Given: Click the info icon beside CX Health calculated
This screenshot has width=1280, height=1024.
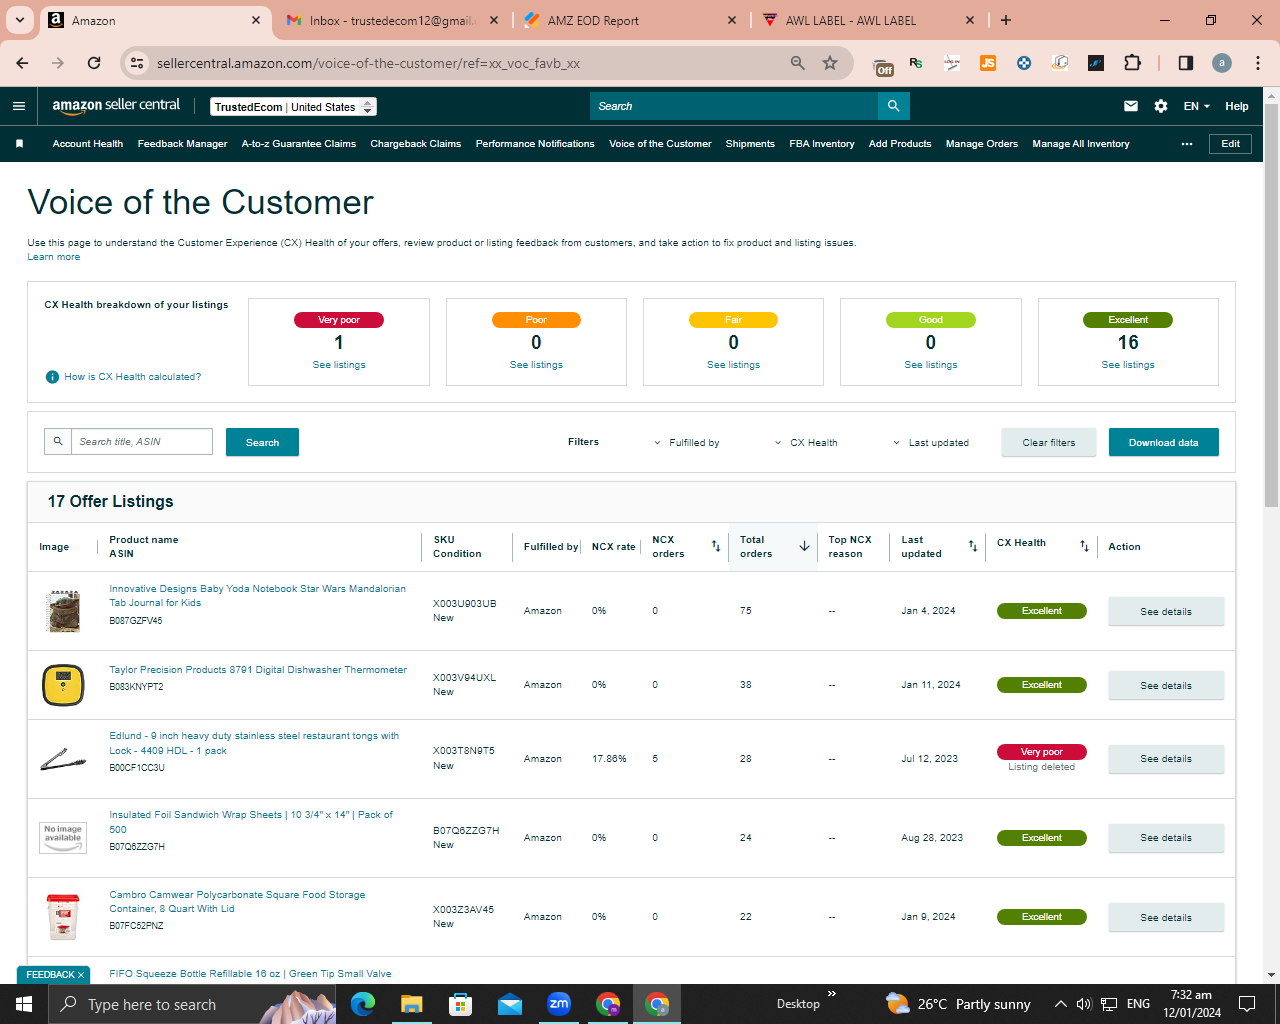Looking at the screenshot, I should click(x=52, y=377).
